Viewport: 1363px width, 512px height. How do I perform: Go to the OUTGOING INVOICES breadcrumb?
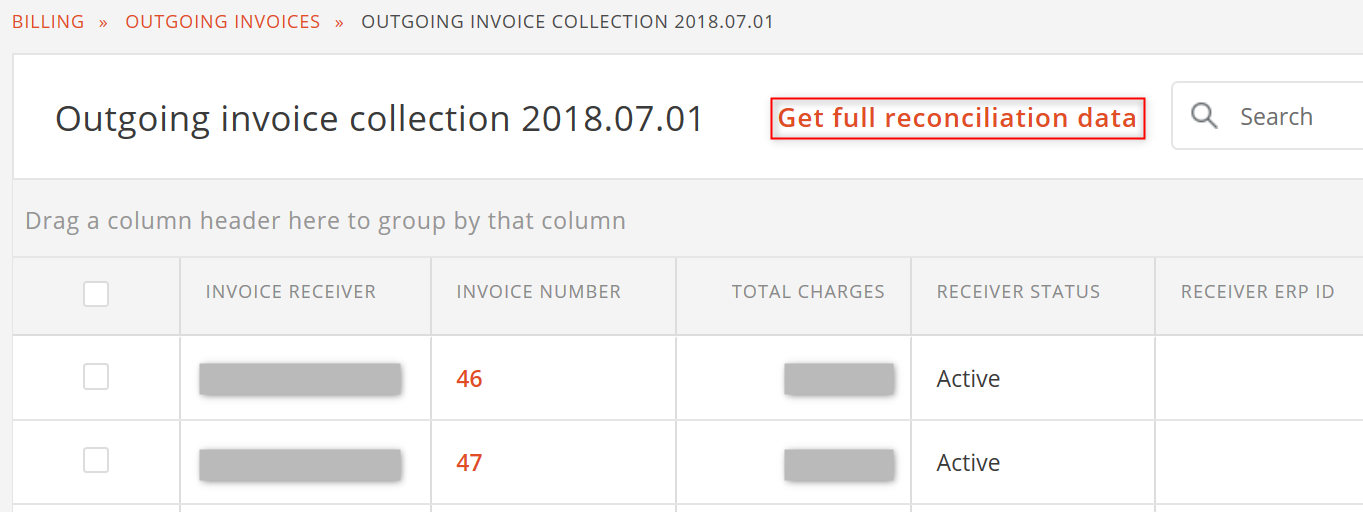[x=222, y=22]
